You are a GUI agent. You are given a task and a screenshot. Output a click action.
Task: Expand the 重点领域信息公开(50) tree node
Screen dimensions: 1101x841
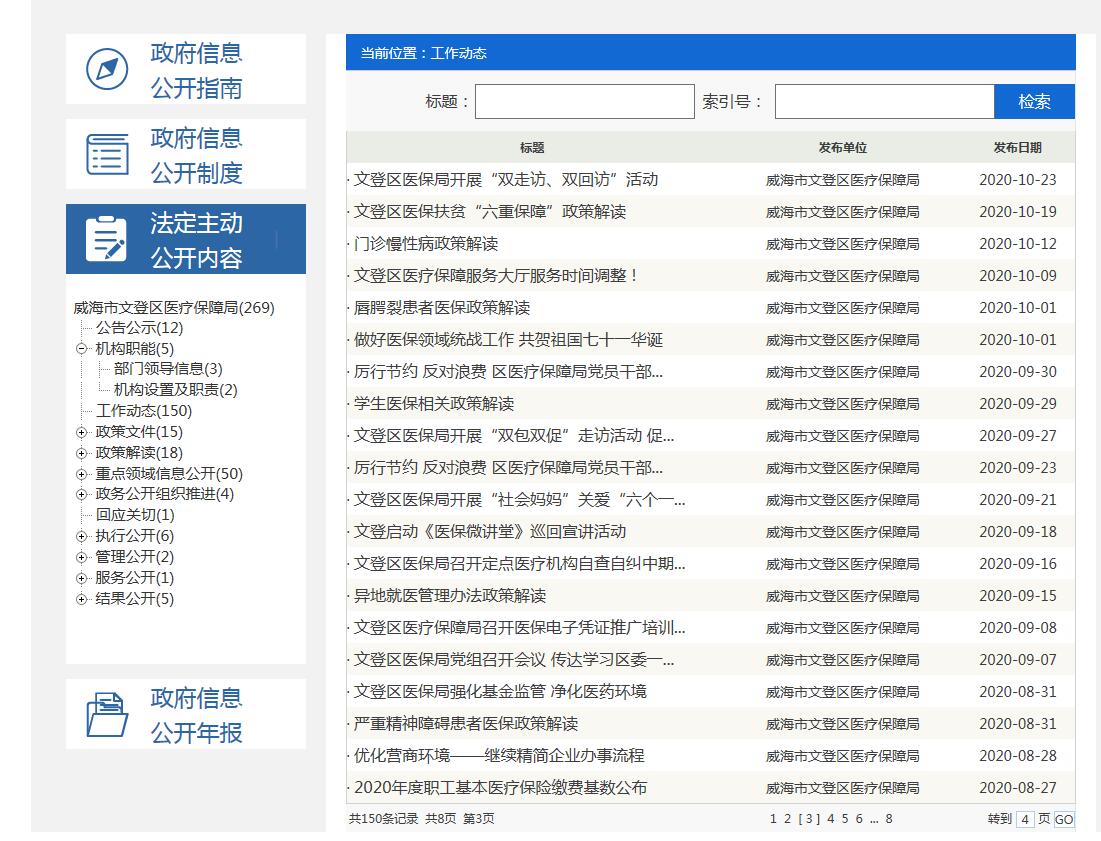pos(82,474)
